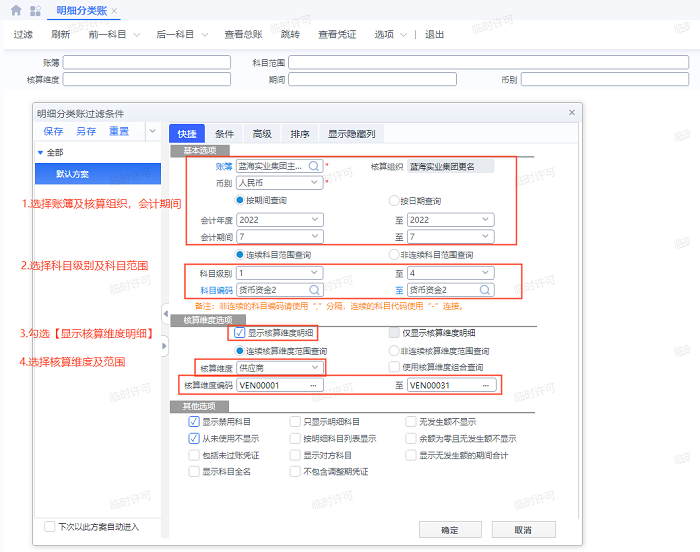700x552 pixels.
Task: Open the 核算维度 供应商 dropdown
Action: [313, 369]
